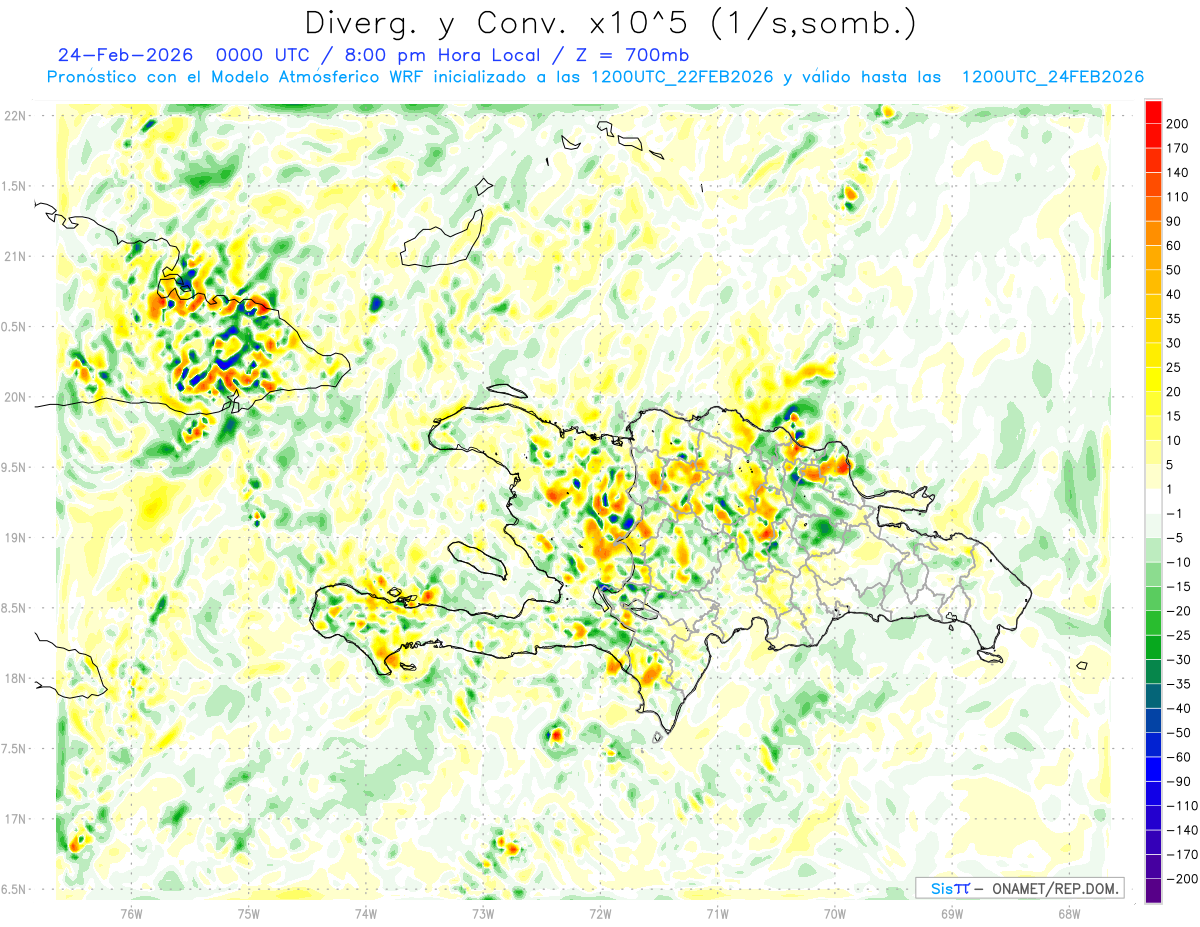
Task: Click the "19N" latitude label
Action: [15, 538]
